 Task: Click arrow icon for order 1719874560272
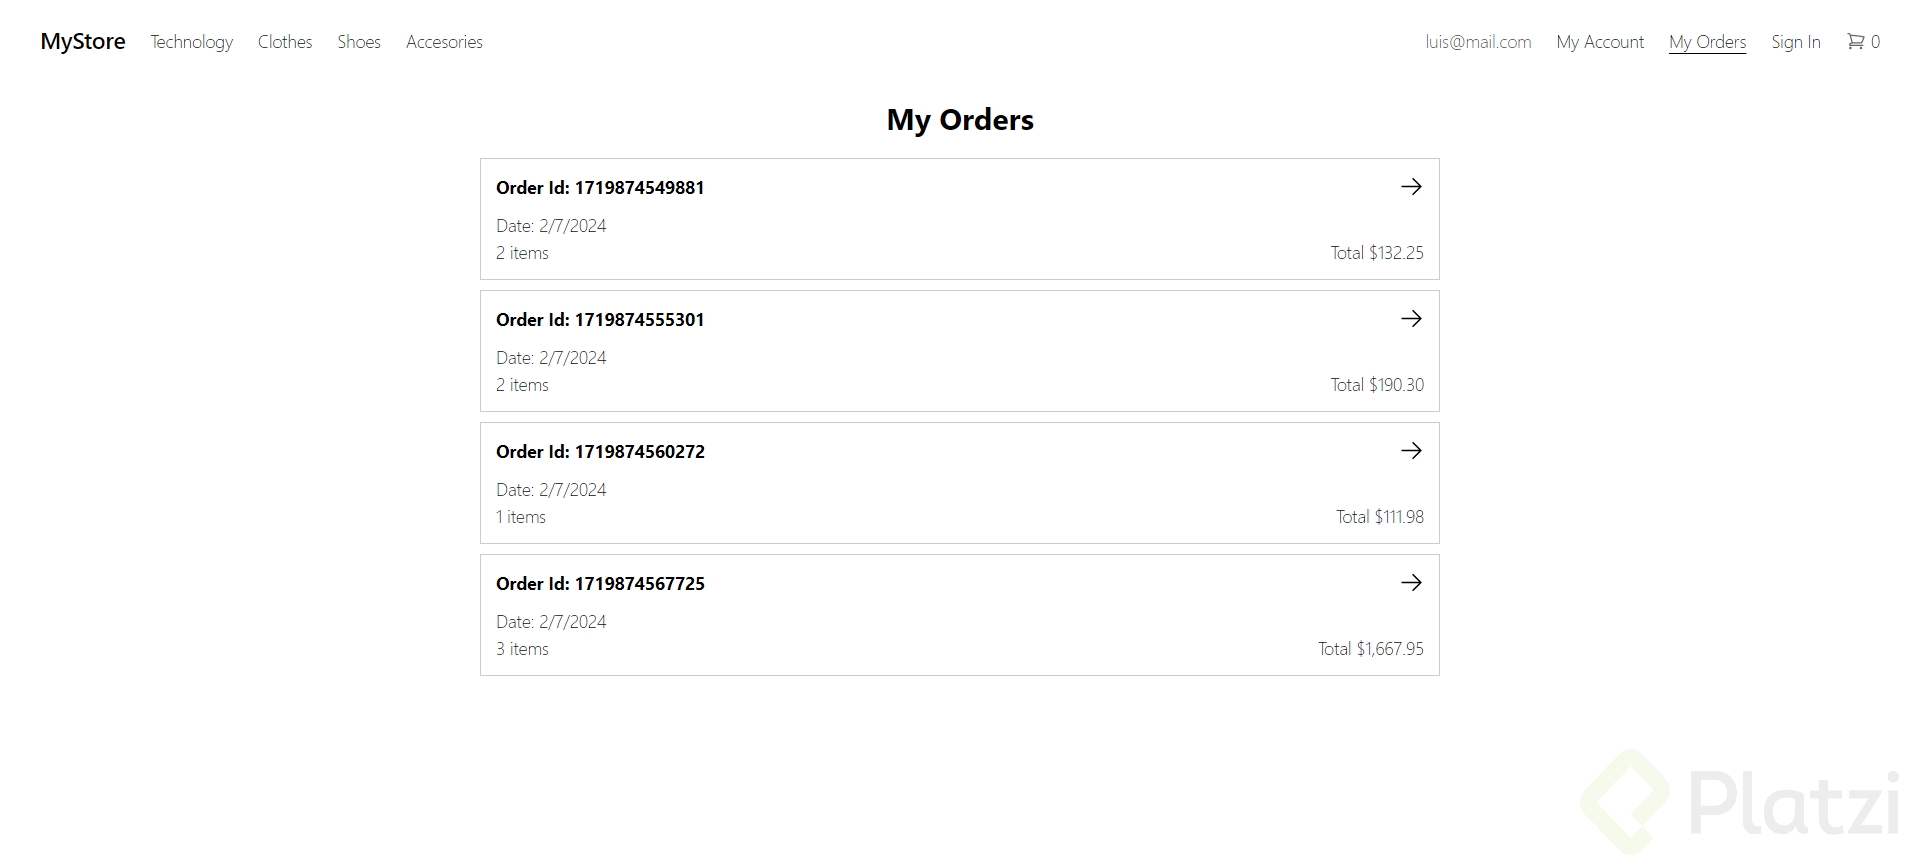point(1411,451)
